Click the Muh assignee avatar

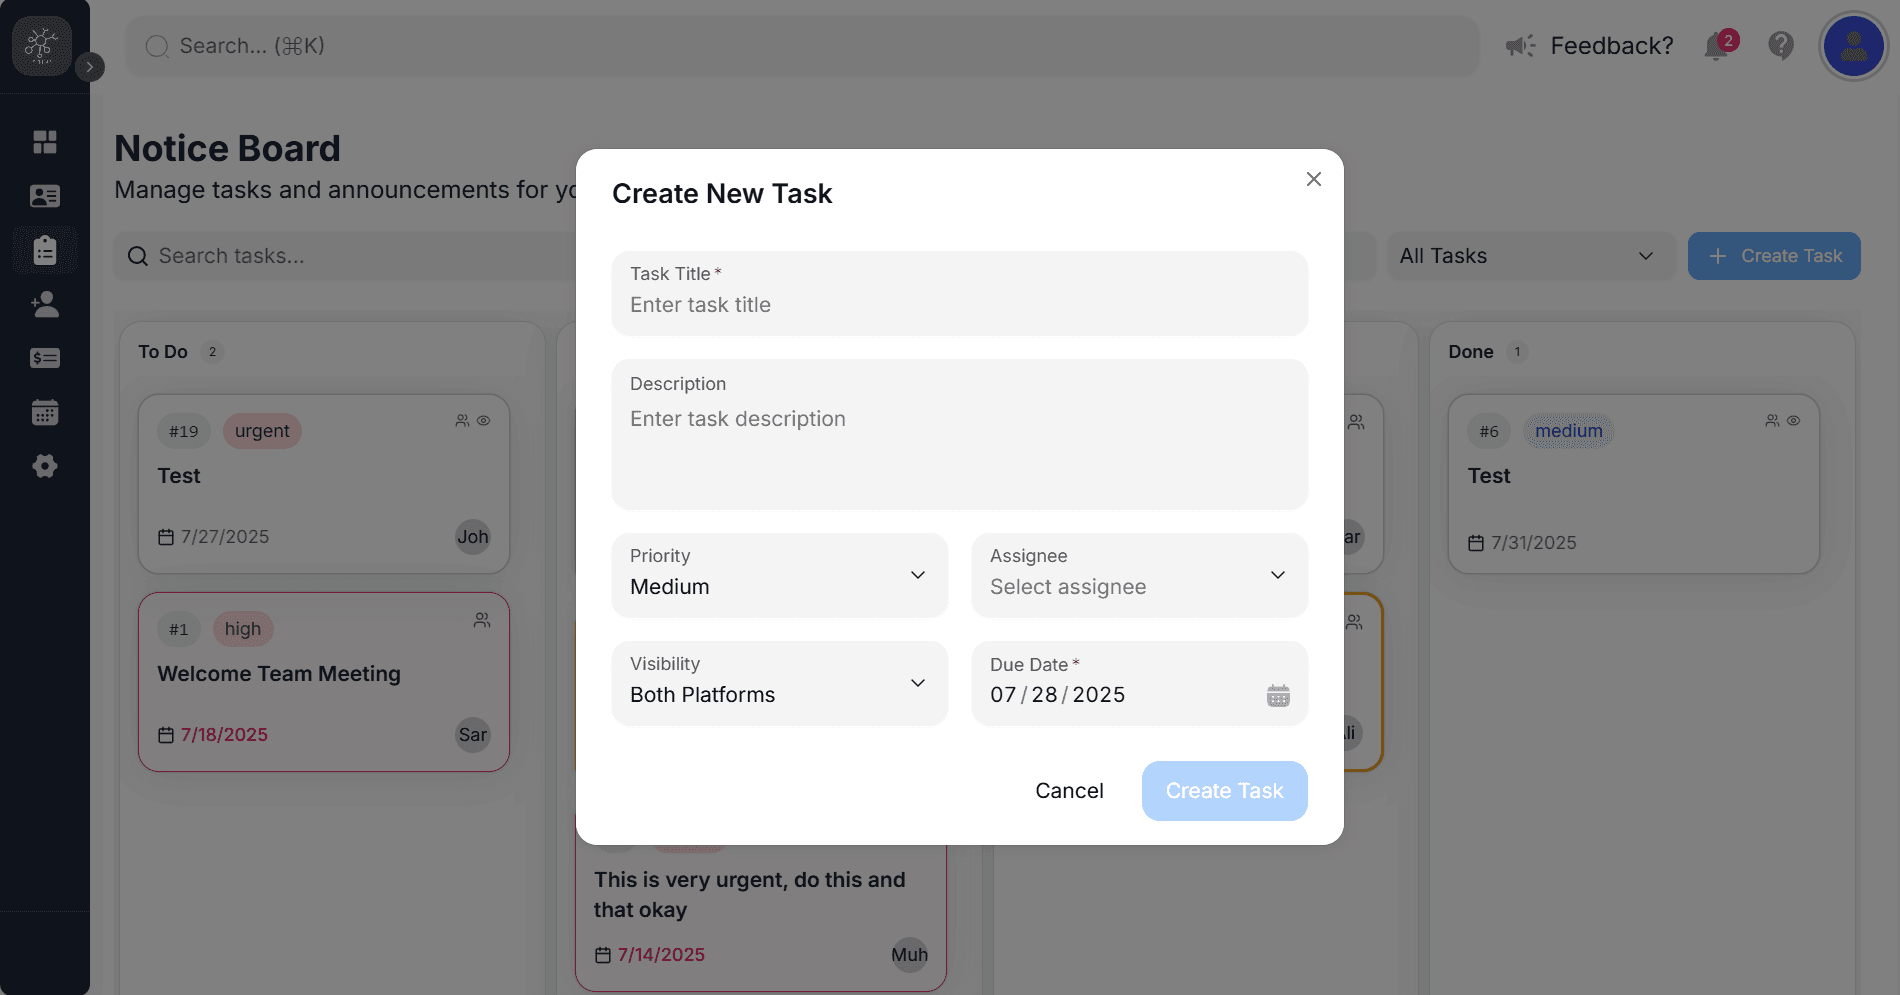pos(909,955)
